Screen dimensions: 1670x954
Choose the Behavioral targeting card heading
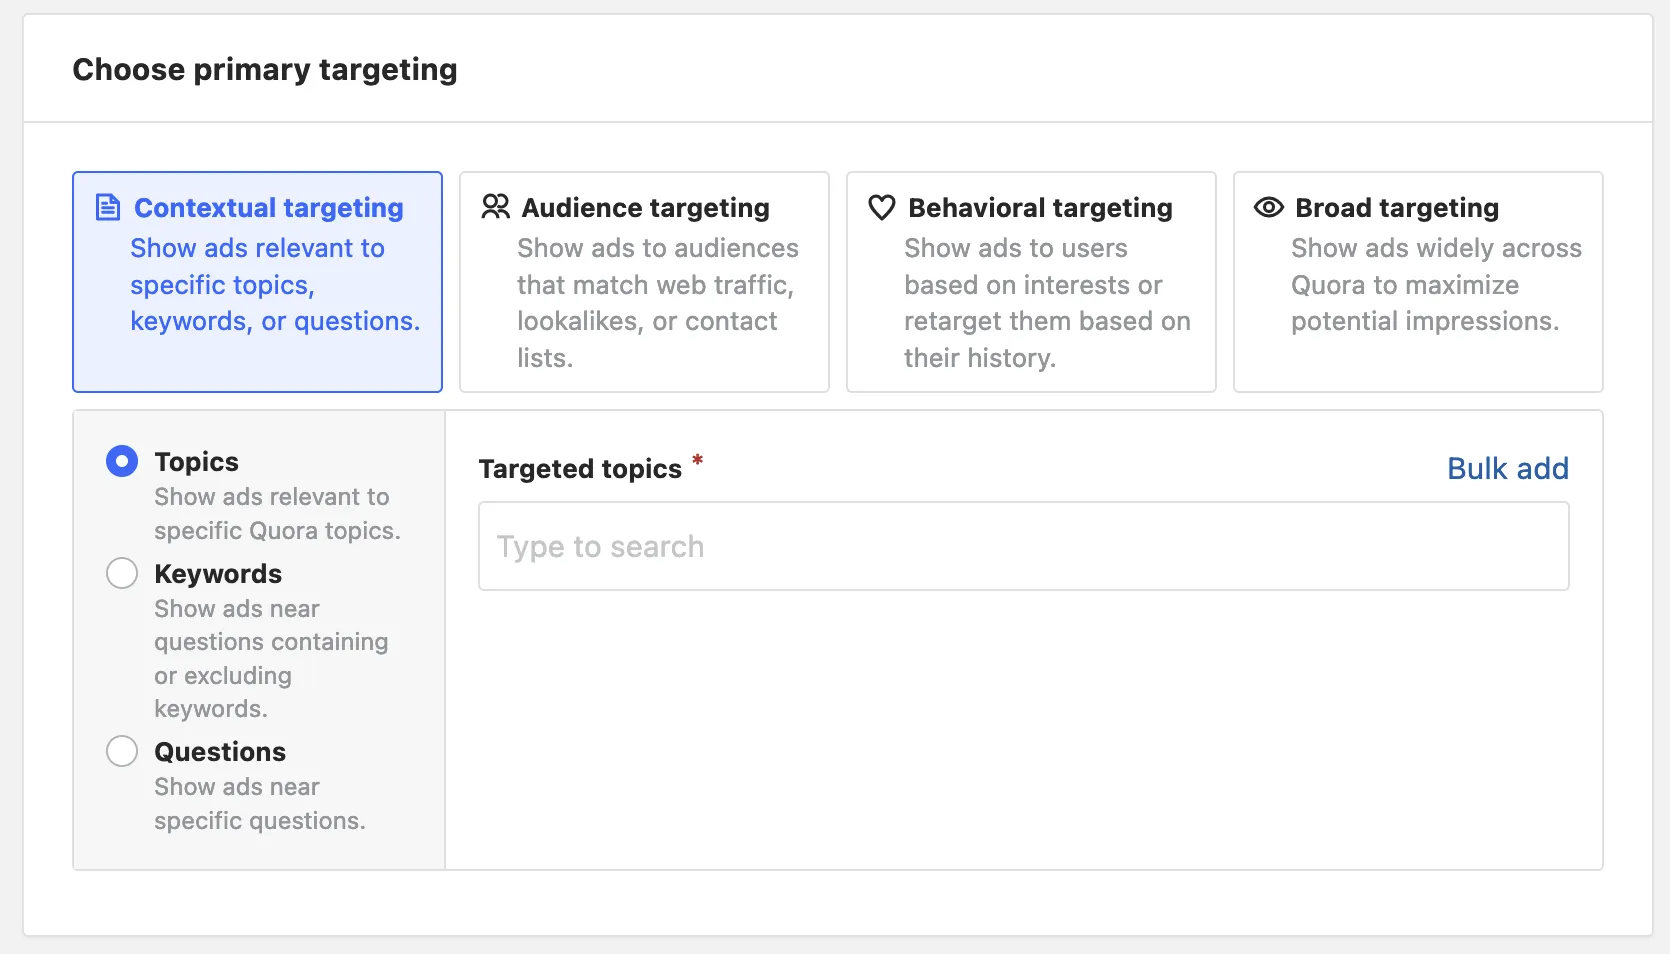1041,207
